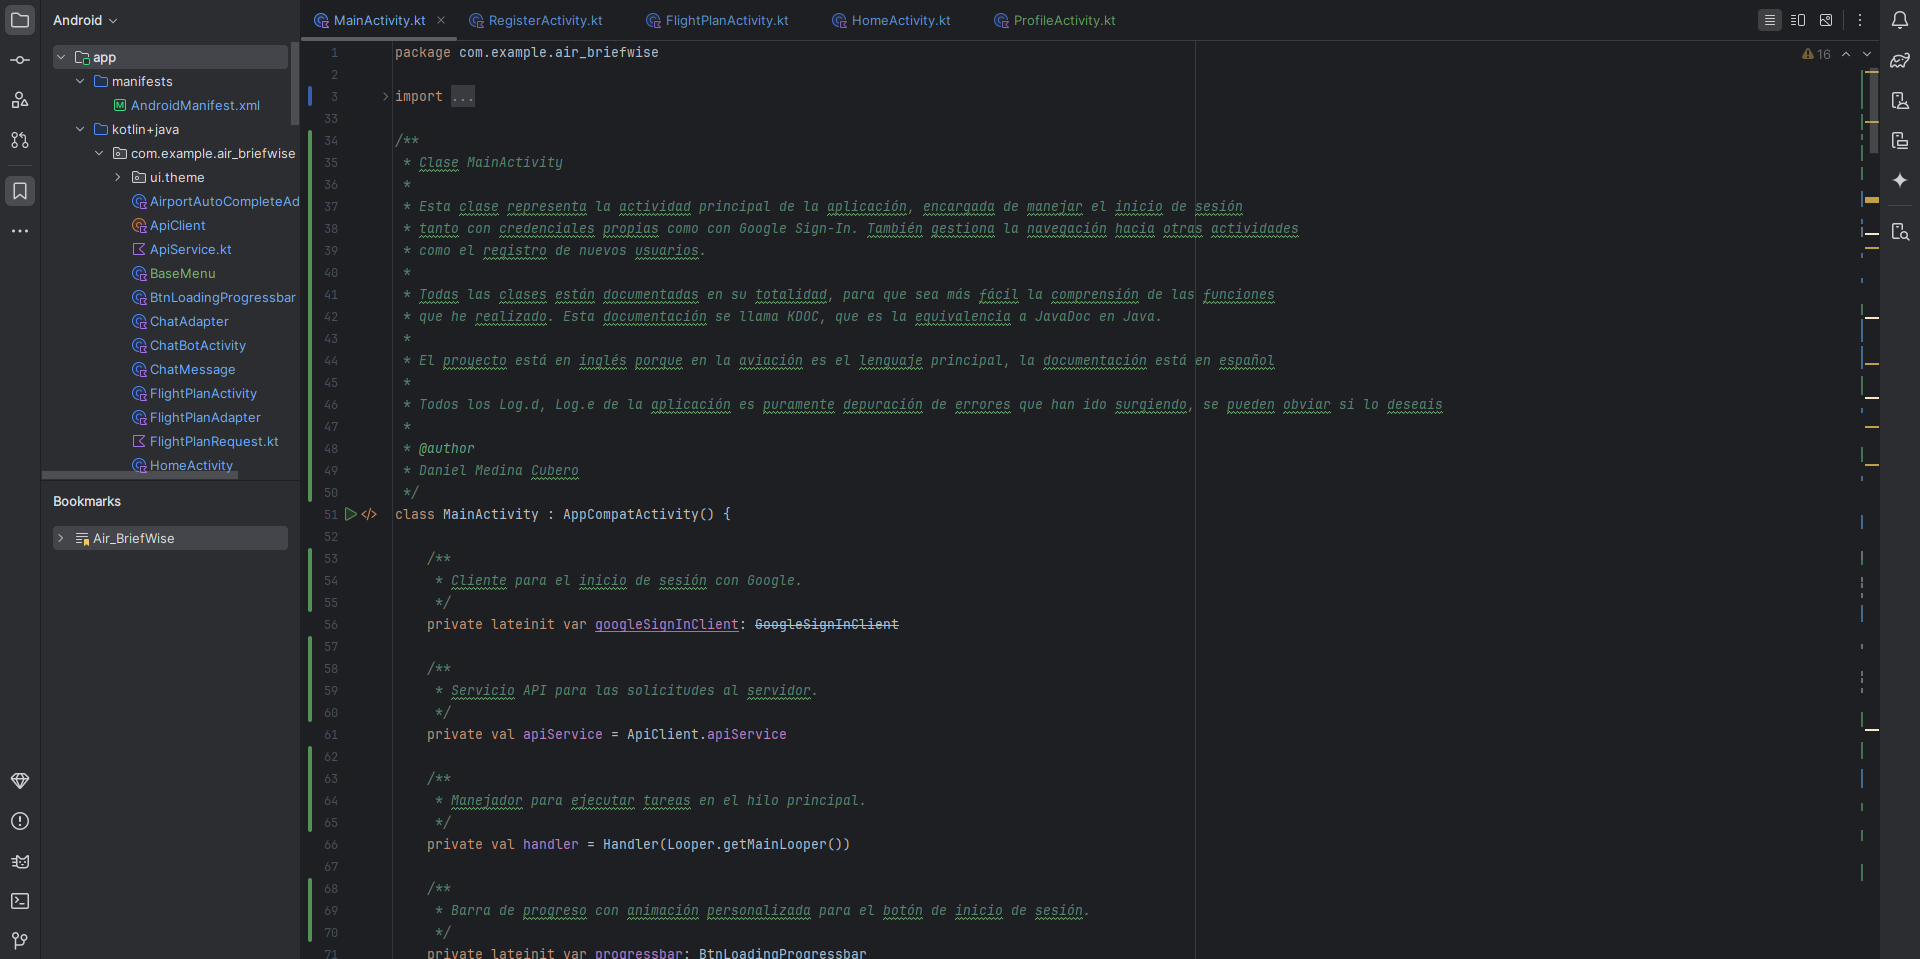Image resolution: width=1920 pixels, height=959 pixels.
Task: Open ChatAdapter in the project tree
Action: coord(180,321)
